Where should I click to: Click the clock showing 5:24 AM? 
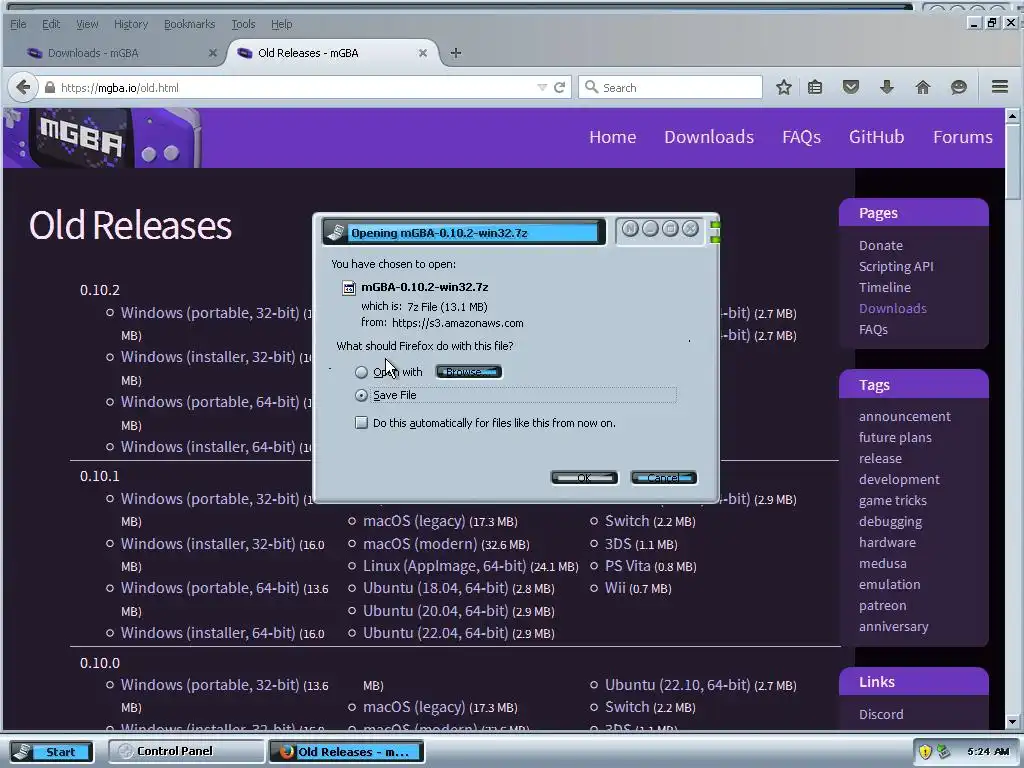988,752
